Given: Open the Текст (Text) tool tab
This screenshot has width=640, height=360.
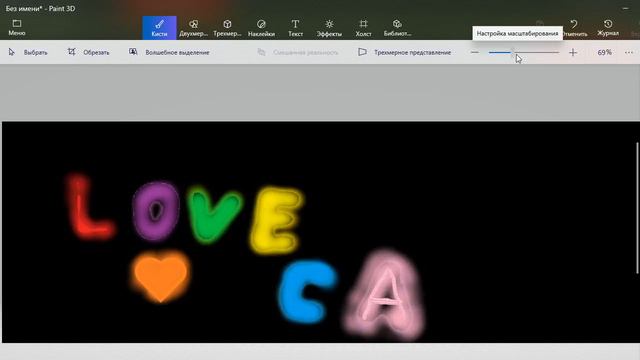Looking at the screenshot, I should pos(296,28).
